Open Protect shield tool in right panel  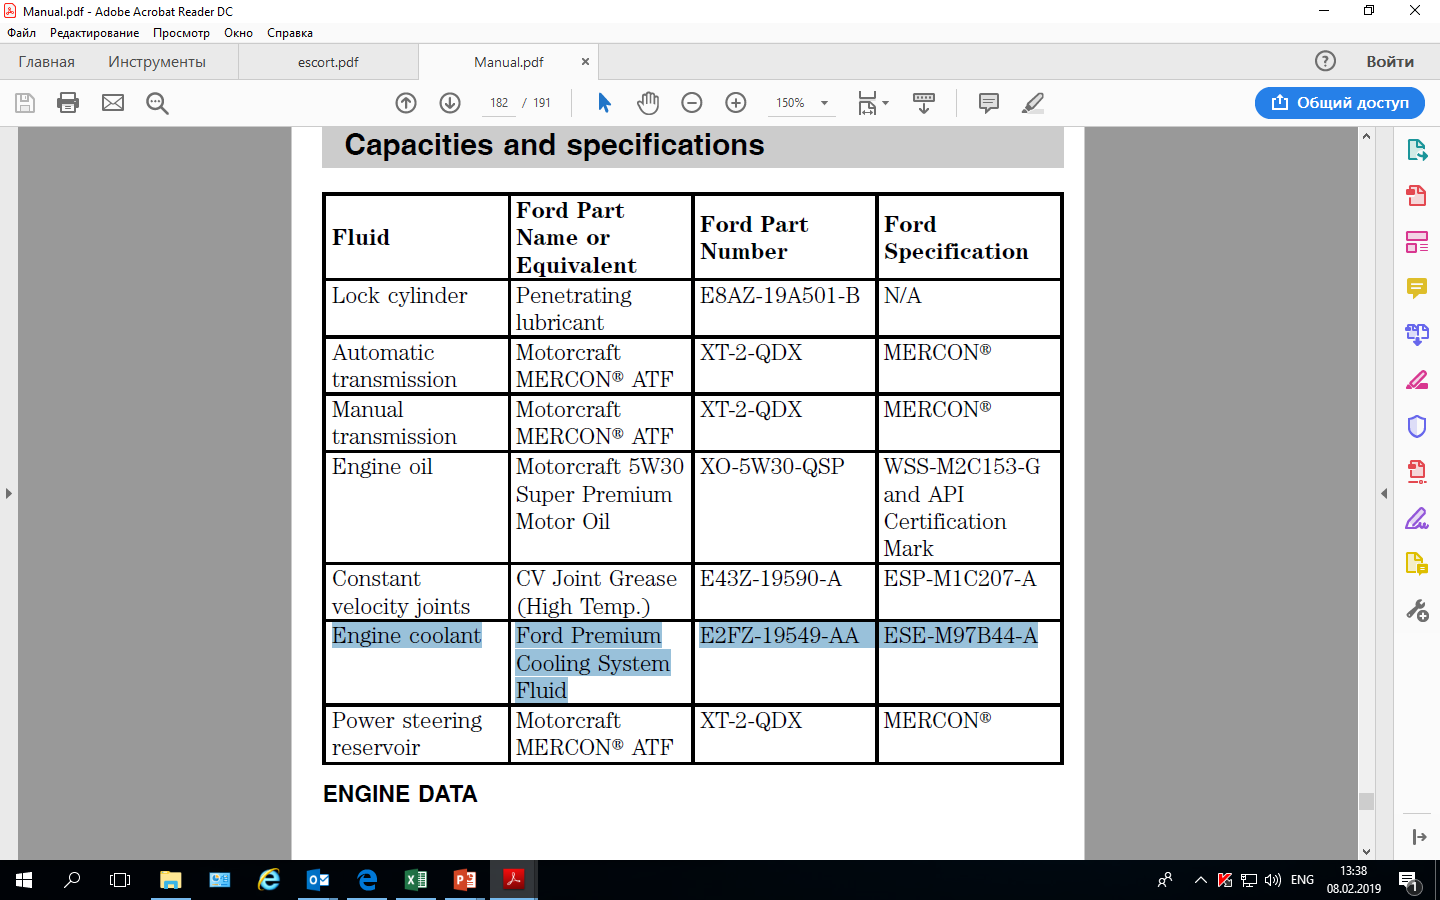(x=1417, y=426)
